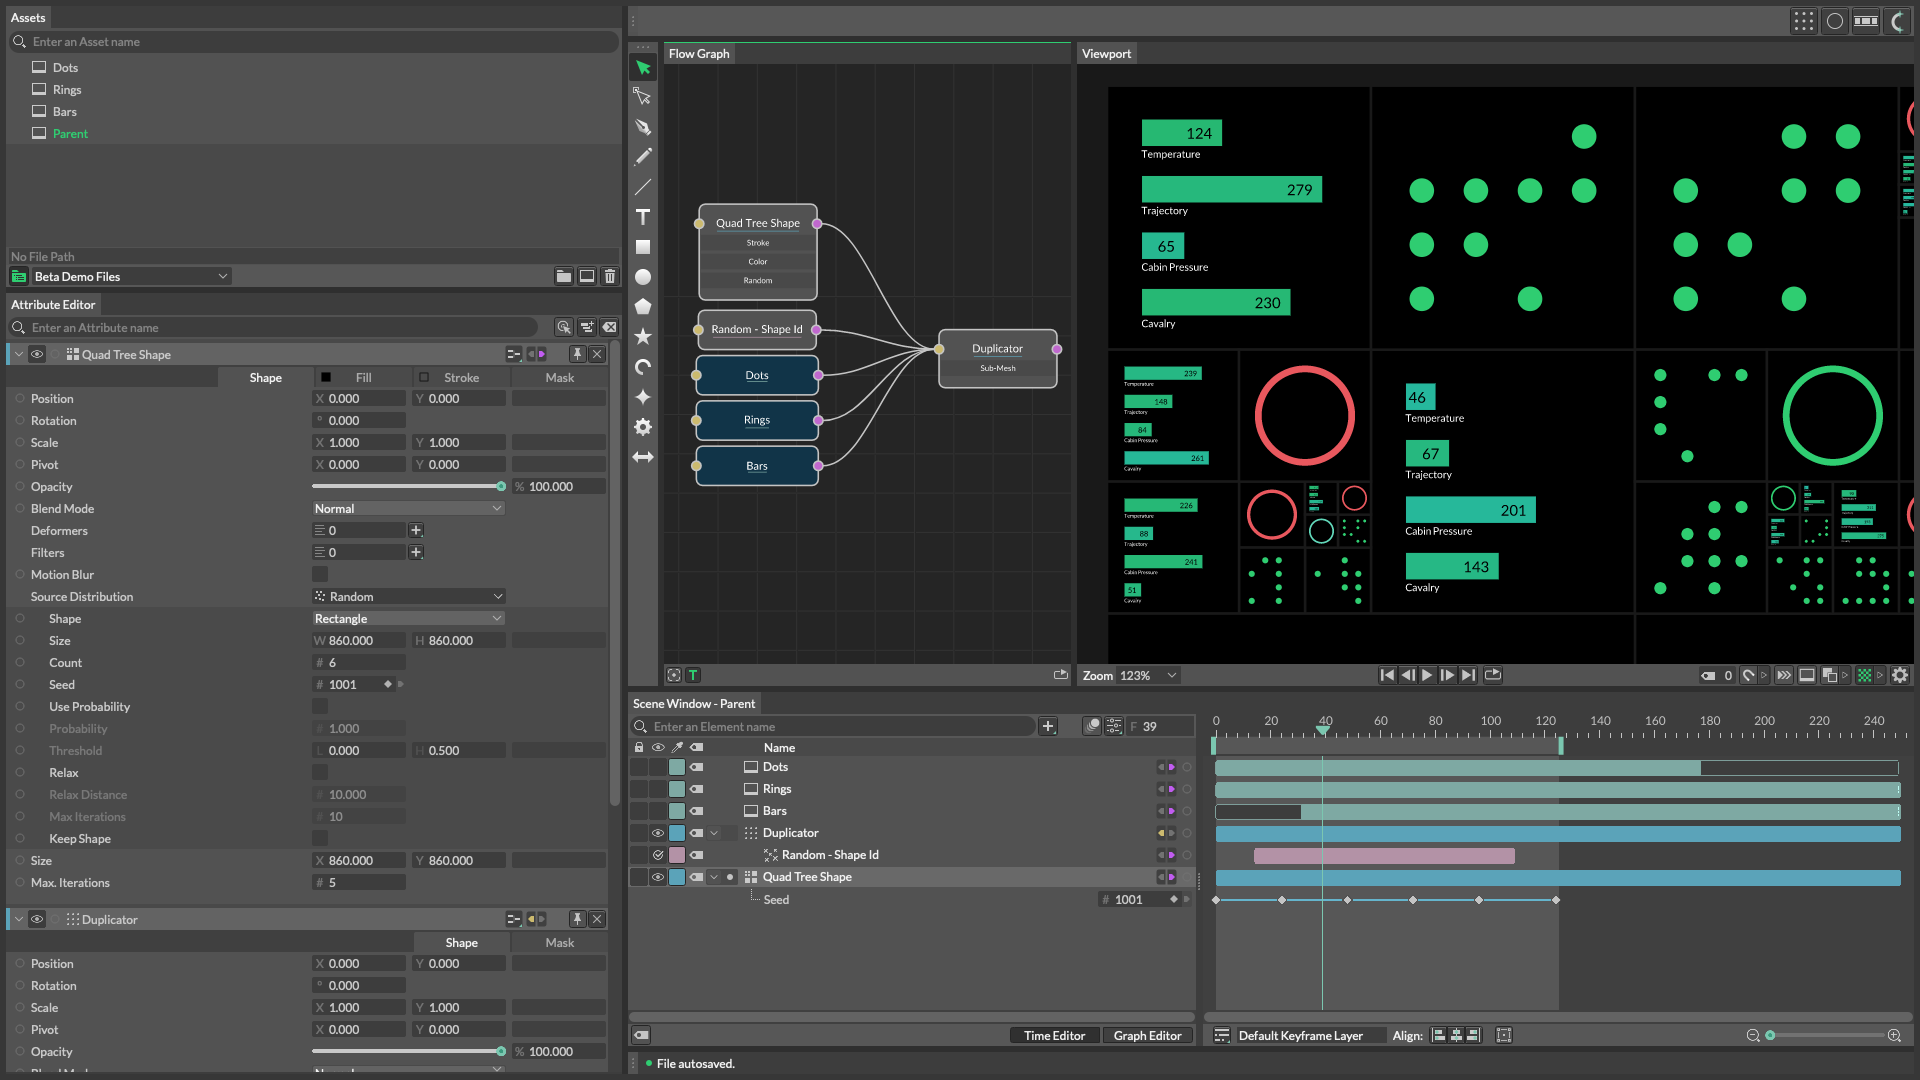Viewport: 1920px width, 1080px height.
Task: Add a deformer with plus button
Action: pyautogui.click(x=416, y=530)
